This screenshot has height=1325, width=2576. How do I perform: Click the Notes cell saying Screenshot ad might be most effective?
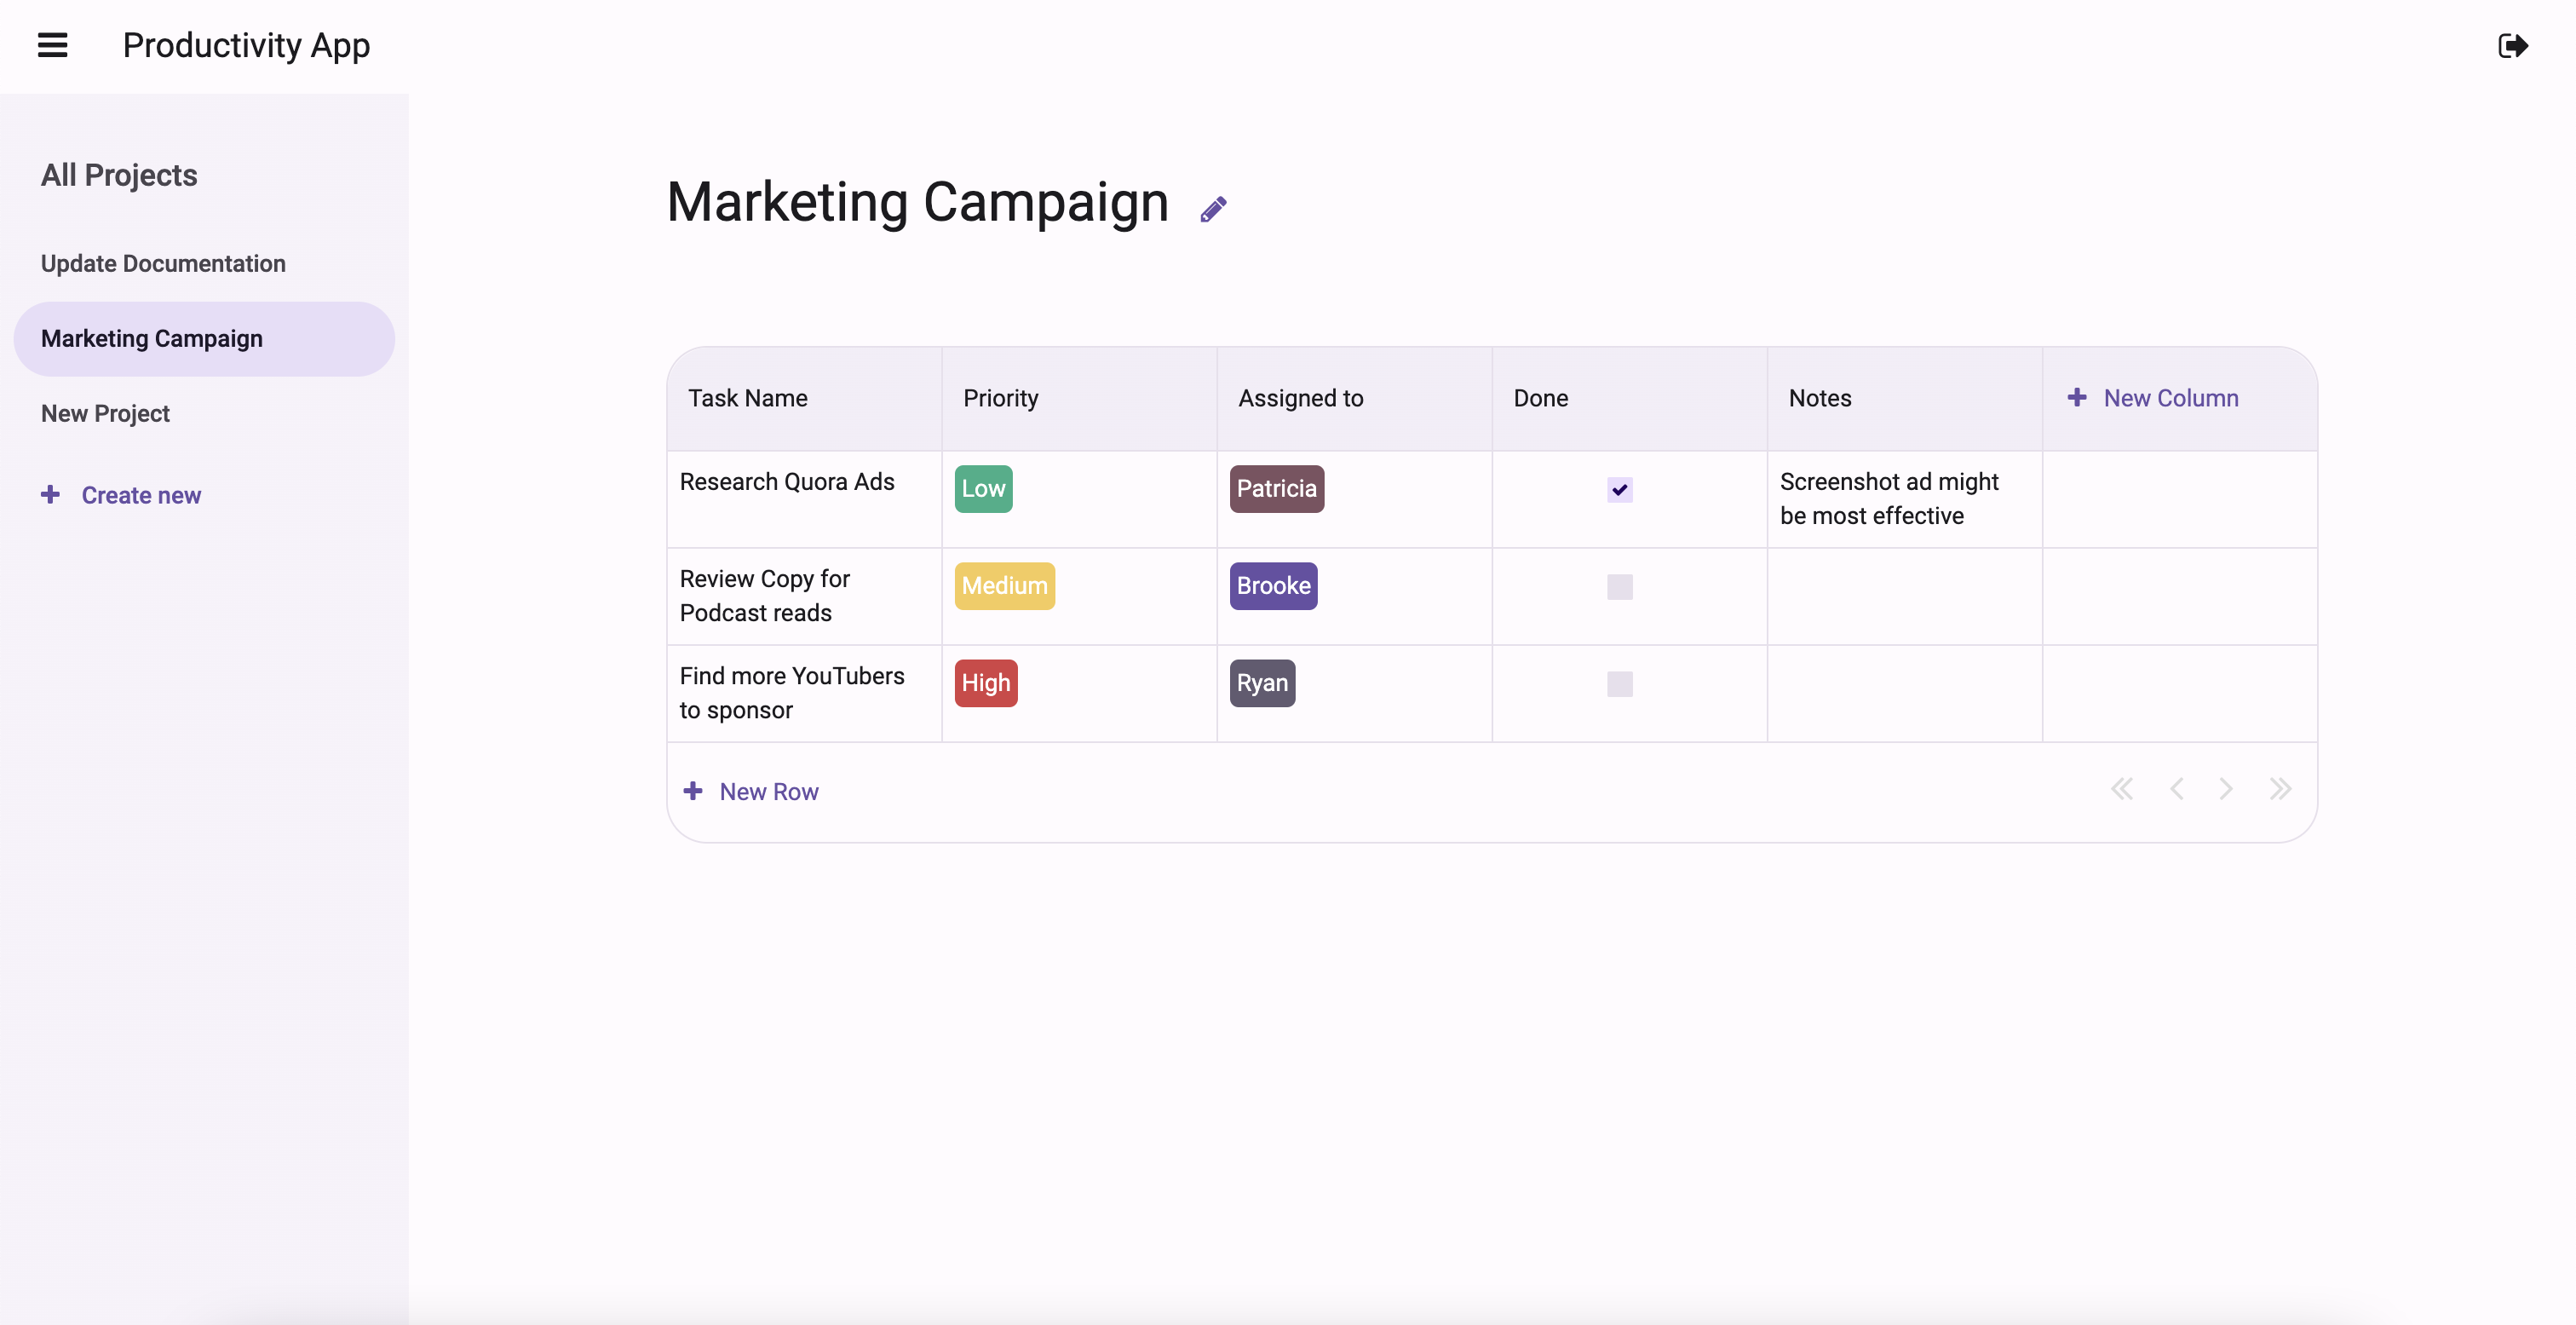(1888, 498)
